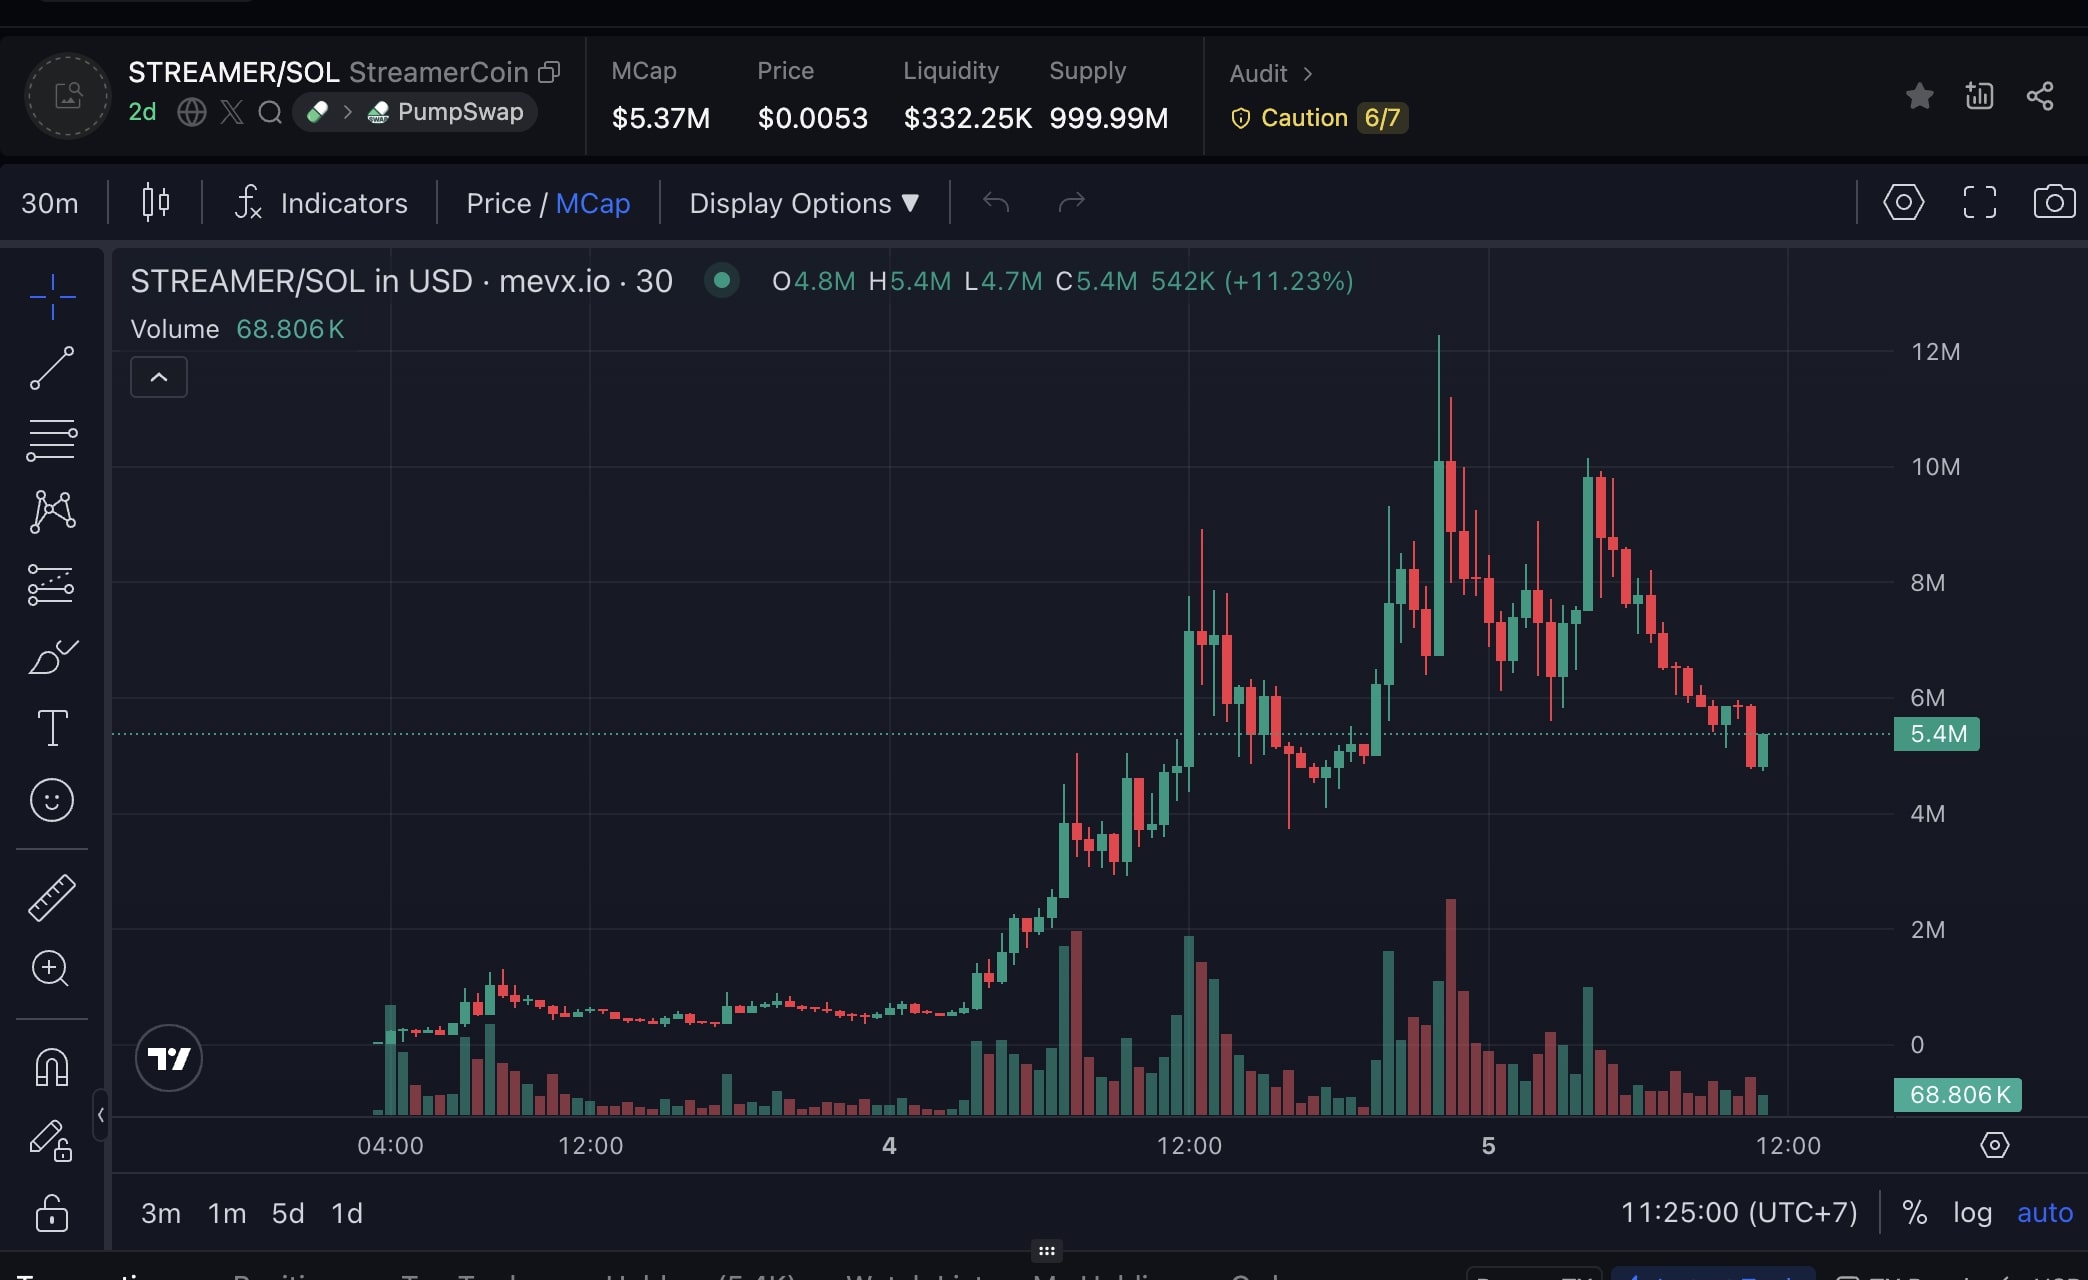Screen dimensions: 2088x1280
Task: Activate the zoom in tool
Action: (x=52, y=968)
